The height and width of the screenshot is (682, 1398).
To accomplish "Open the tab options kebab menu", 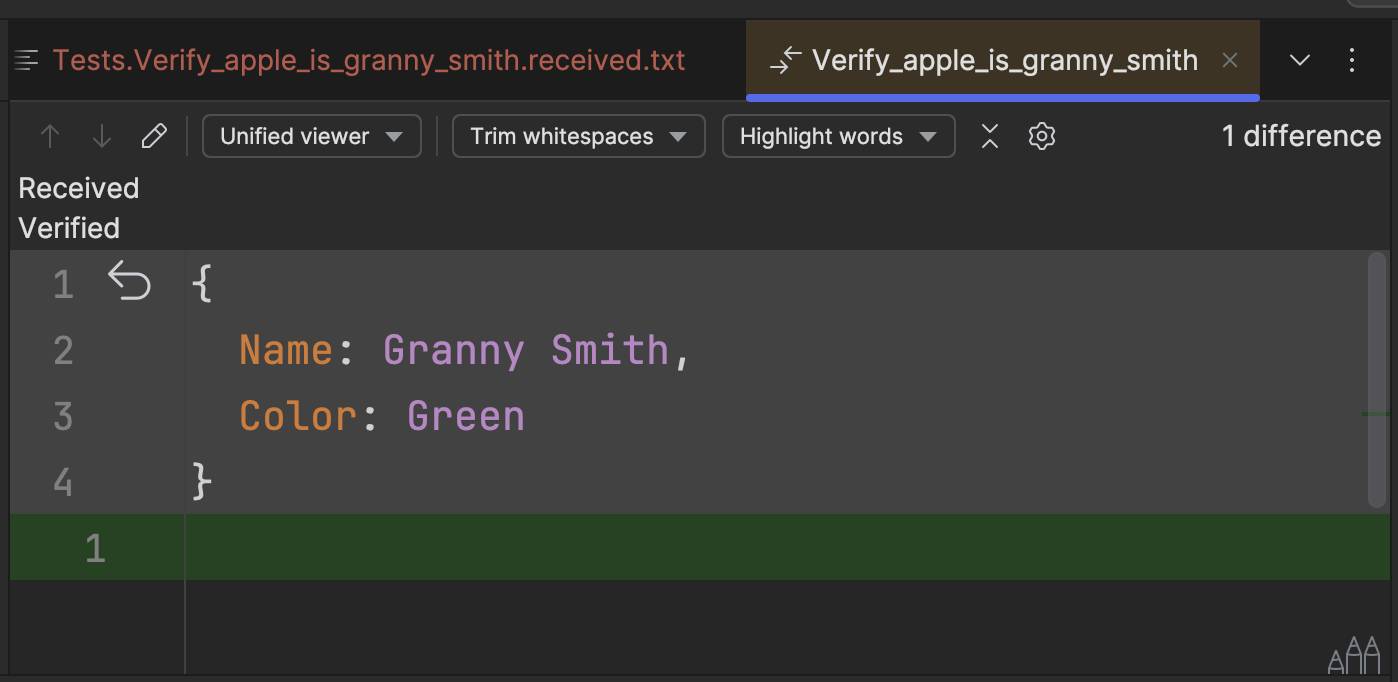I will (1352, 60).
